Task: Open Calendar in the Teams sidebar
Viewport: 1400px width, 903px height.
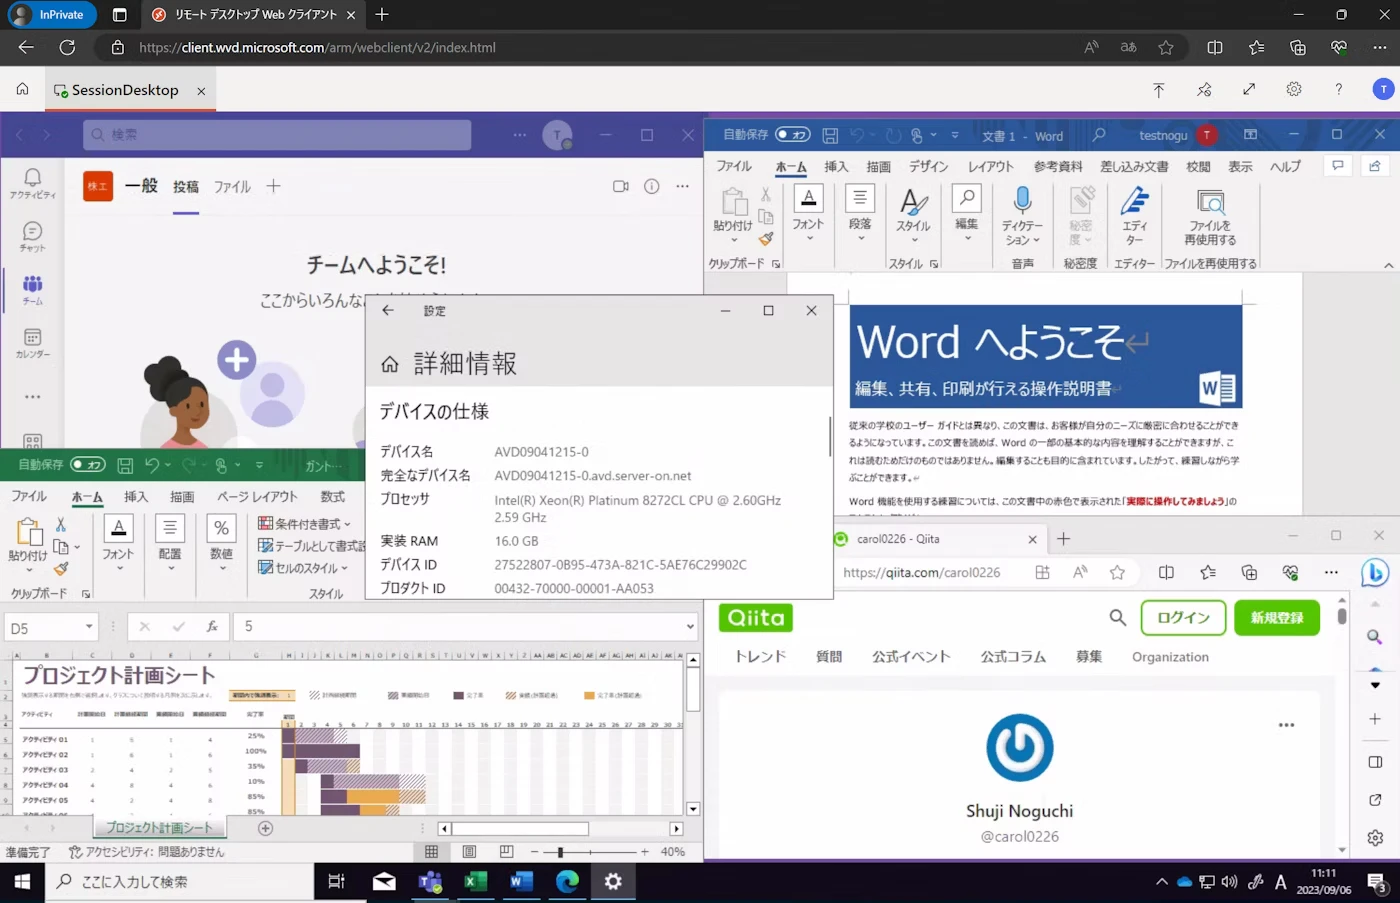Action: click(33, 343)
